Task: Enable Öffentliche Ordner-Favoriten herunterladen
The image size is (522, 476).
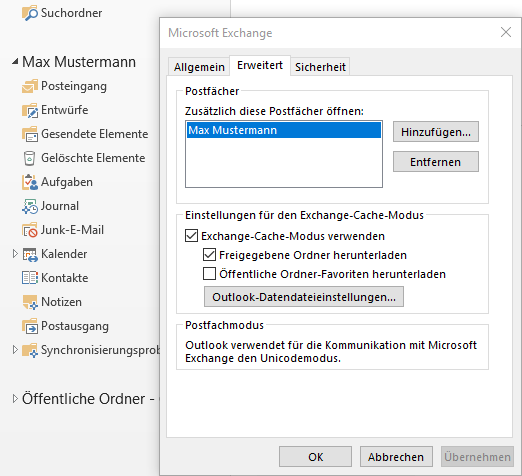Action: point(209,274)
